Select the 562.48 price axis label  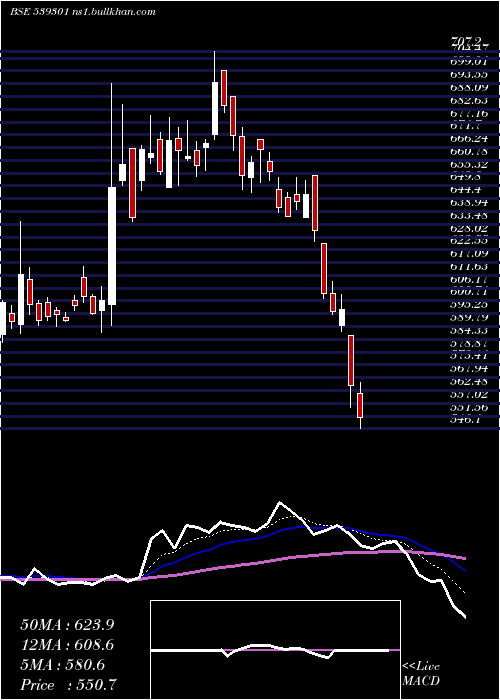[x=470, y=382]
